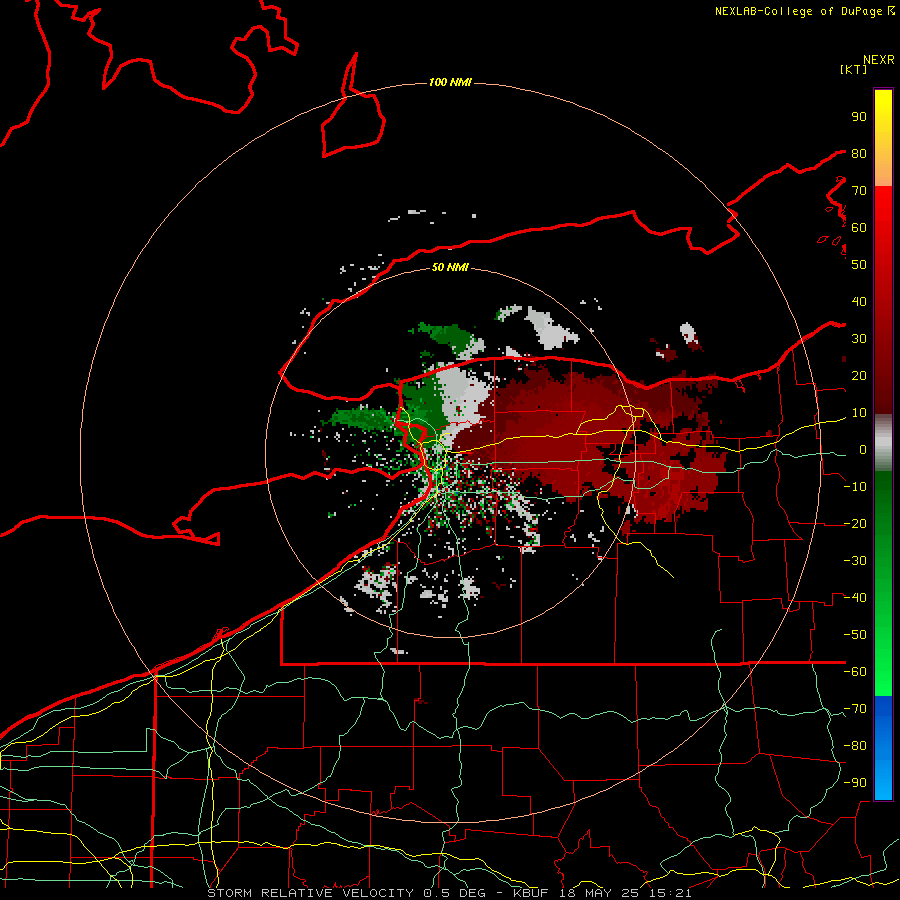Pick the gray zero-velocity color bar segment

pos(883,443)
